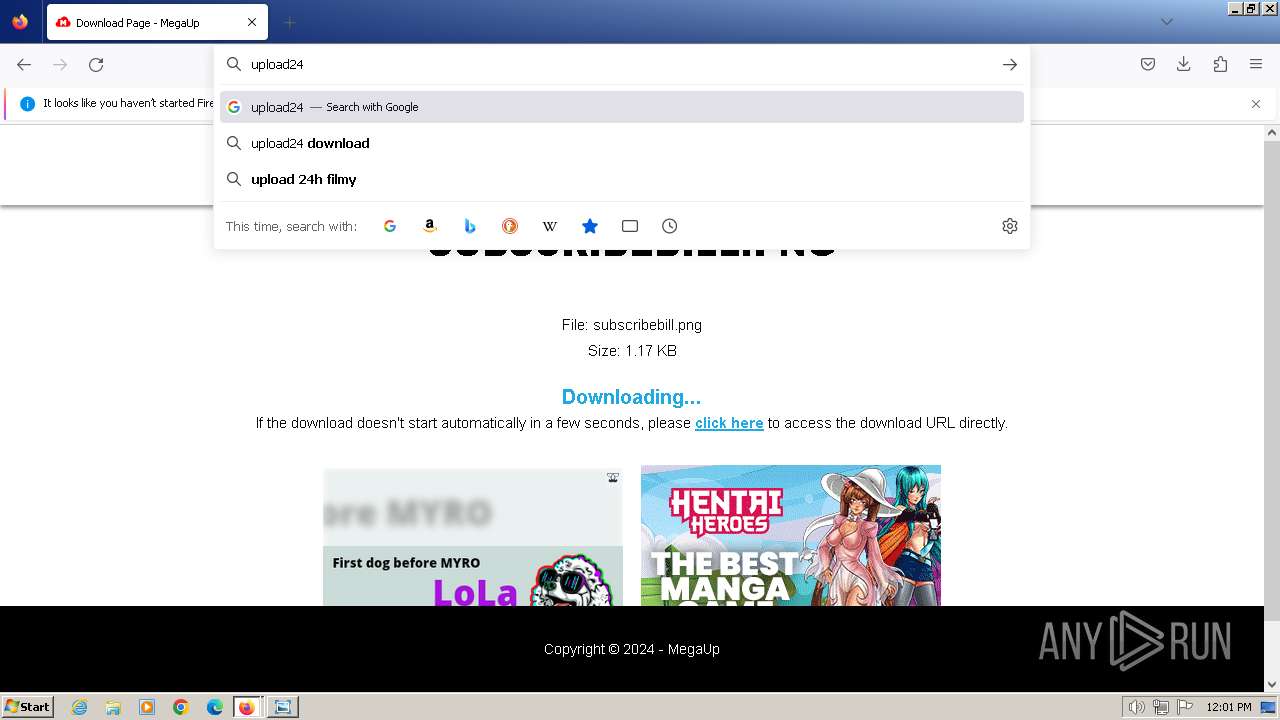Close the Download Page - MegaUp tab
Screen dimensions: 1280x720
coord(252,22)
